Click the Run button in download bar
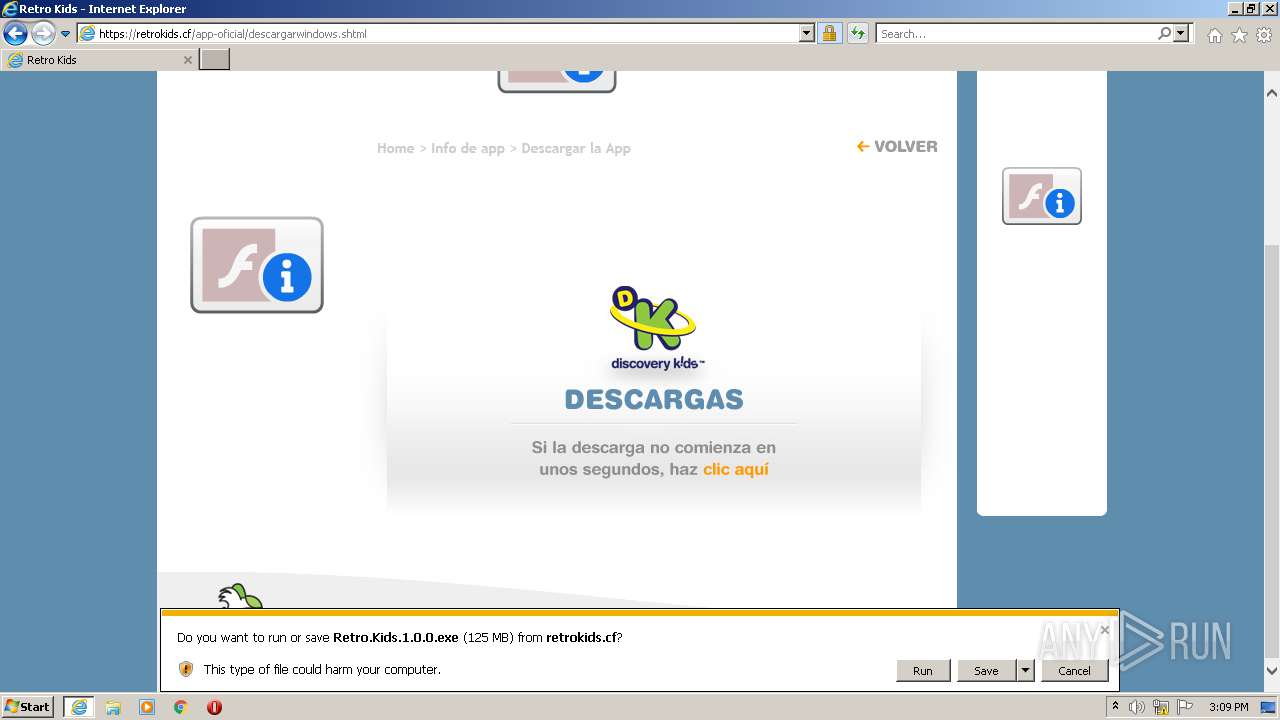Screen dimensions: 1280x720 [x=922, y=671]
